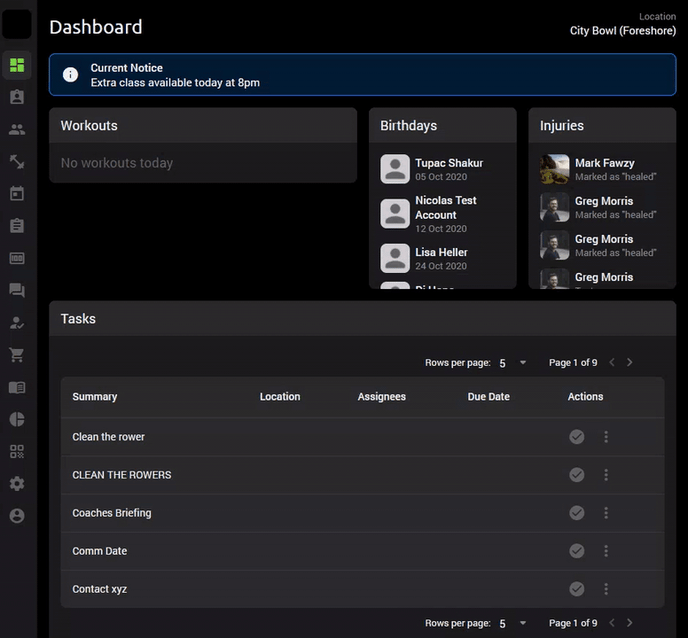This screenshot has width=688, height=638.
Task: Click Tupac Shakur's avatar placeholder
Action: point(395,169)
